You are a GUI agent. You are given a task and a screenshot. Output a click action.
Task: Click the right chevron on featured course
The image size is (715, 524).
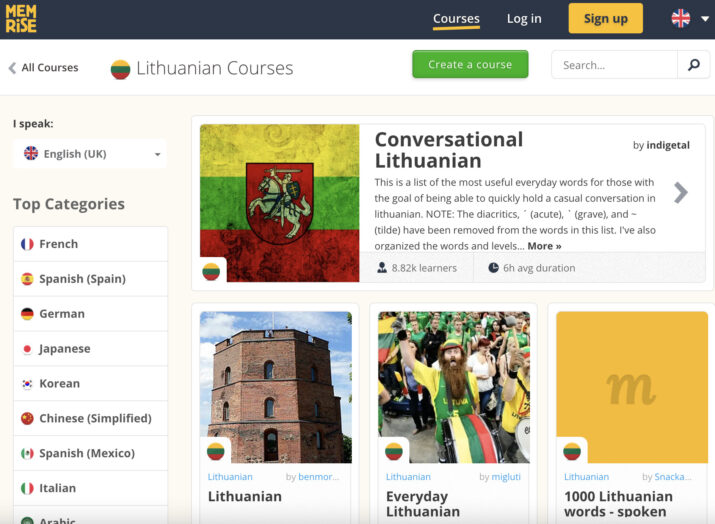click(x=680, y=192)
